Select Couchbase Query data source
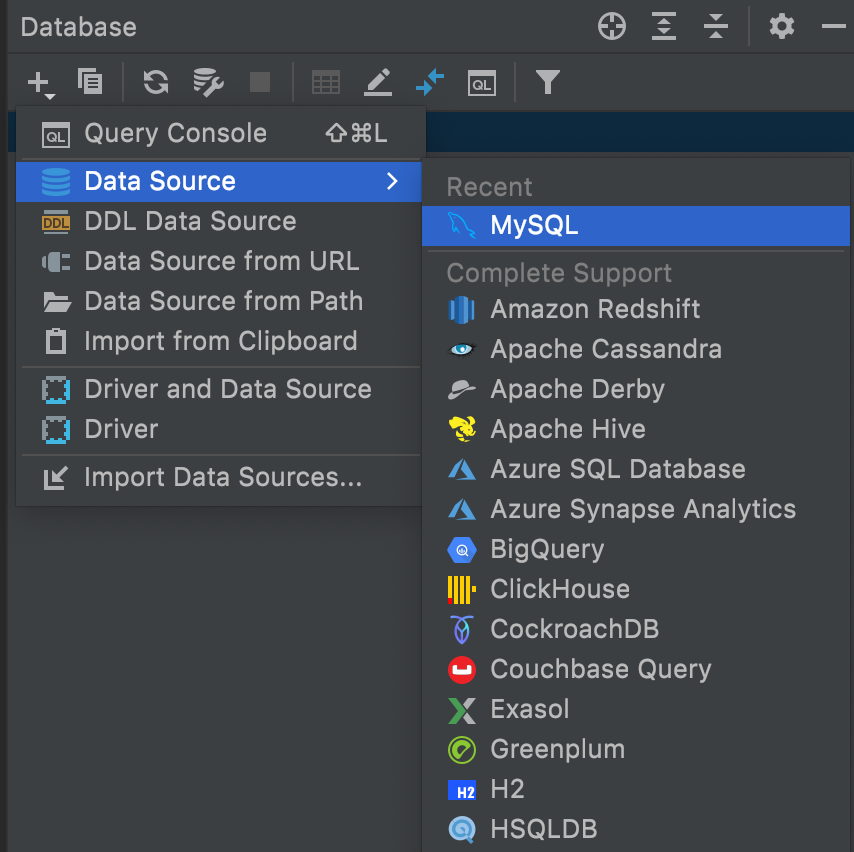Image resolution: width=854 pixels, height=852 pixels. click(636, 670)
